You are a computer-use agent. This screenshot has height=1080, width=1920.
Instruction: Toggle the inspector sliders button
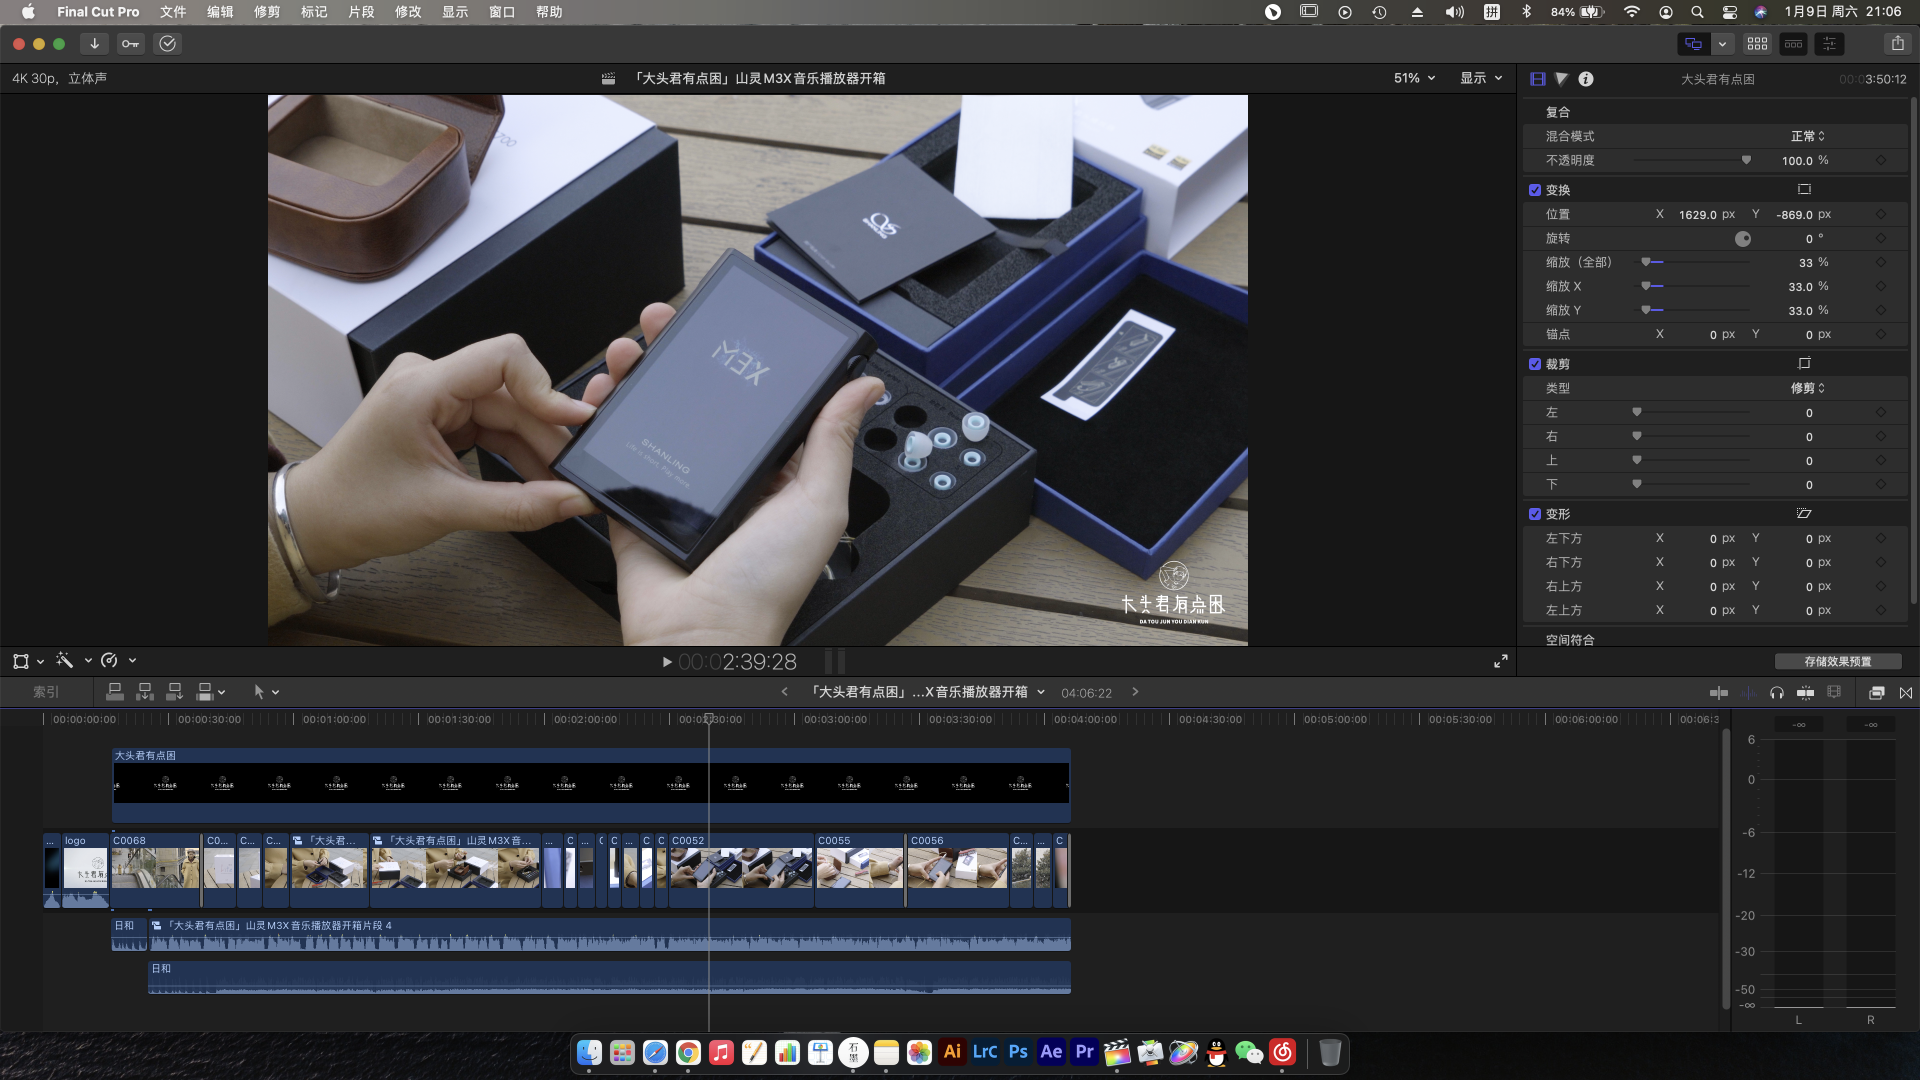coord(1829,43)
